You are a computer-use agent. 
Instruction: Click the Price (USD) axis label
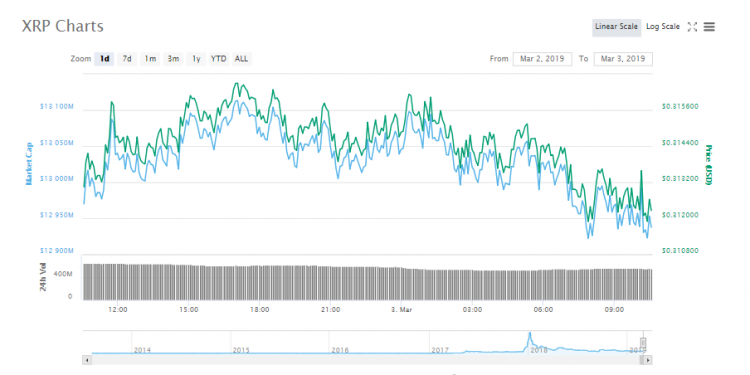click(708, 165)
